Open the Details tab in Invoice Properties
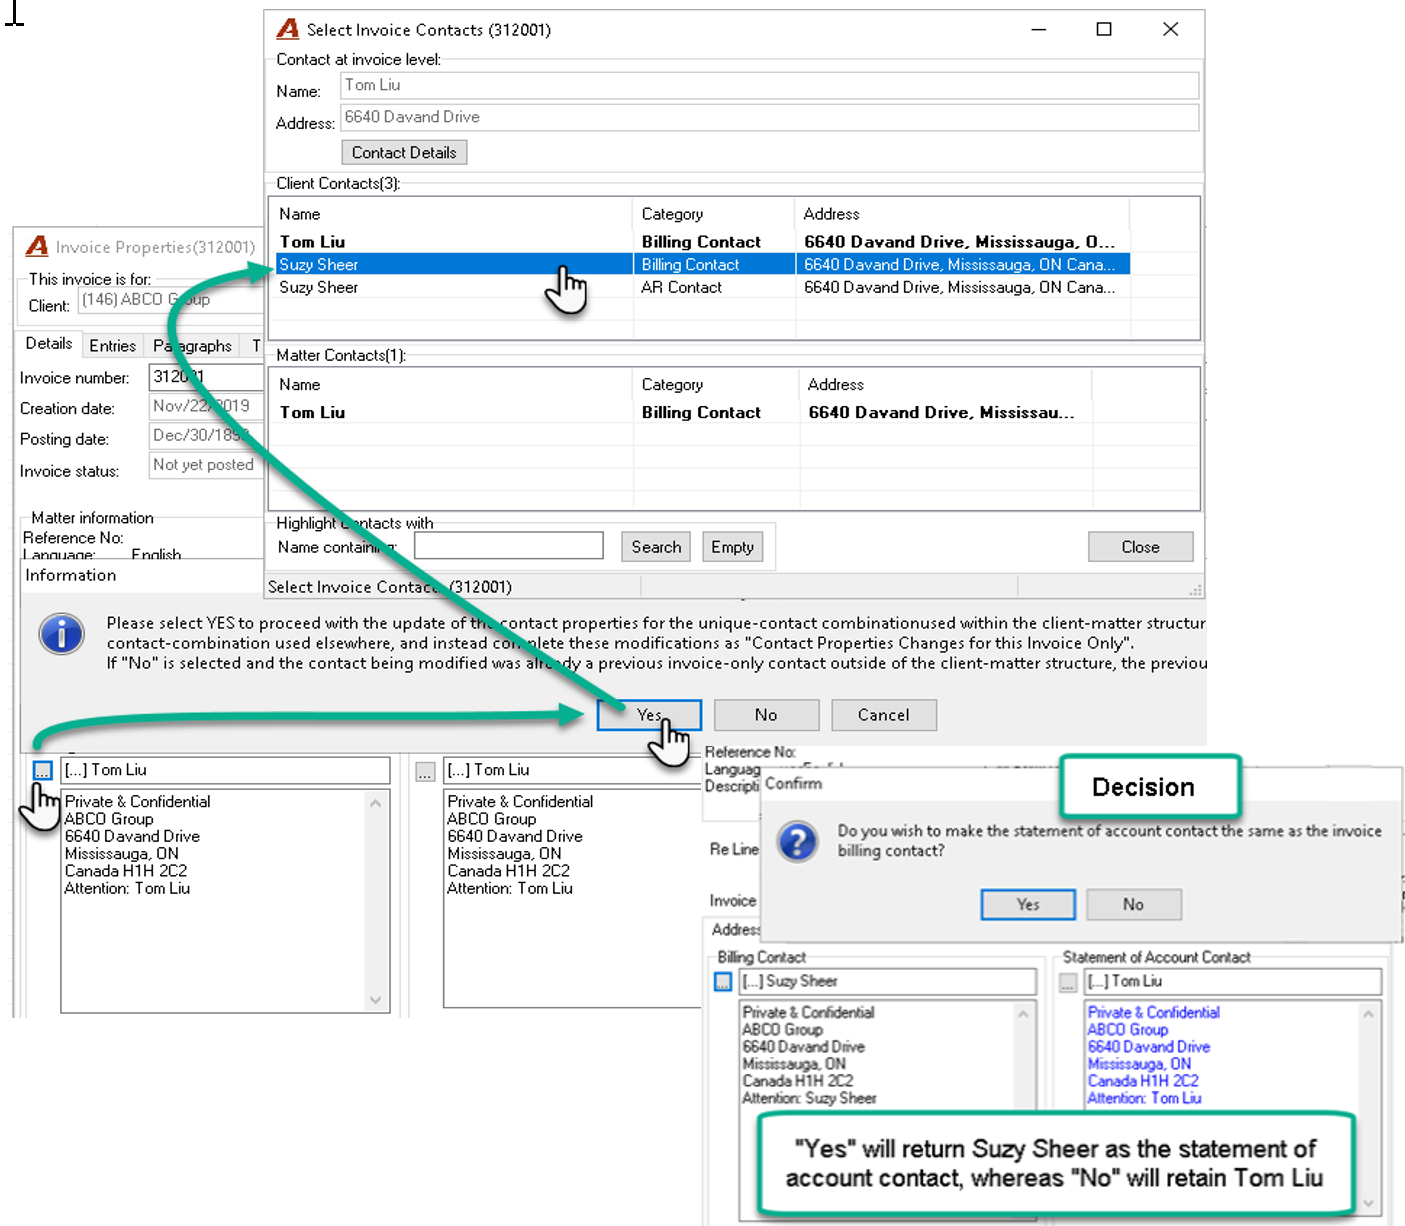Screen dimensions: 1405x1226 click(49, 343)
